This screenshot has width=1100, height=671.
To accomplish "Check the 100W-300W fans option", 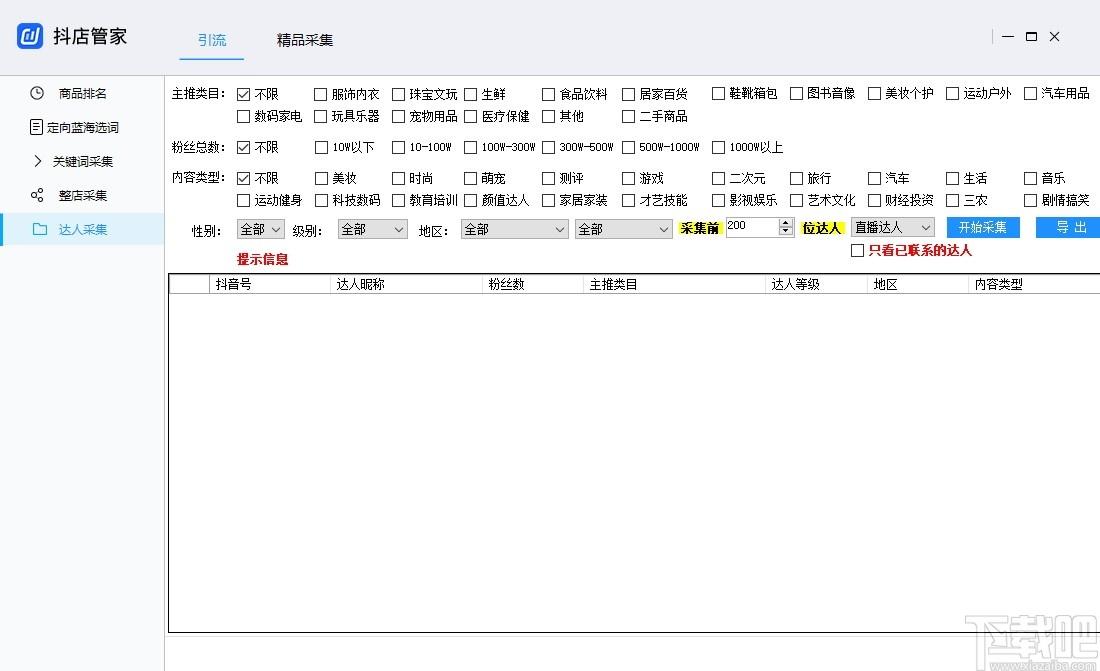I will 471,147.
